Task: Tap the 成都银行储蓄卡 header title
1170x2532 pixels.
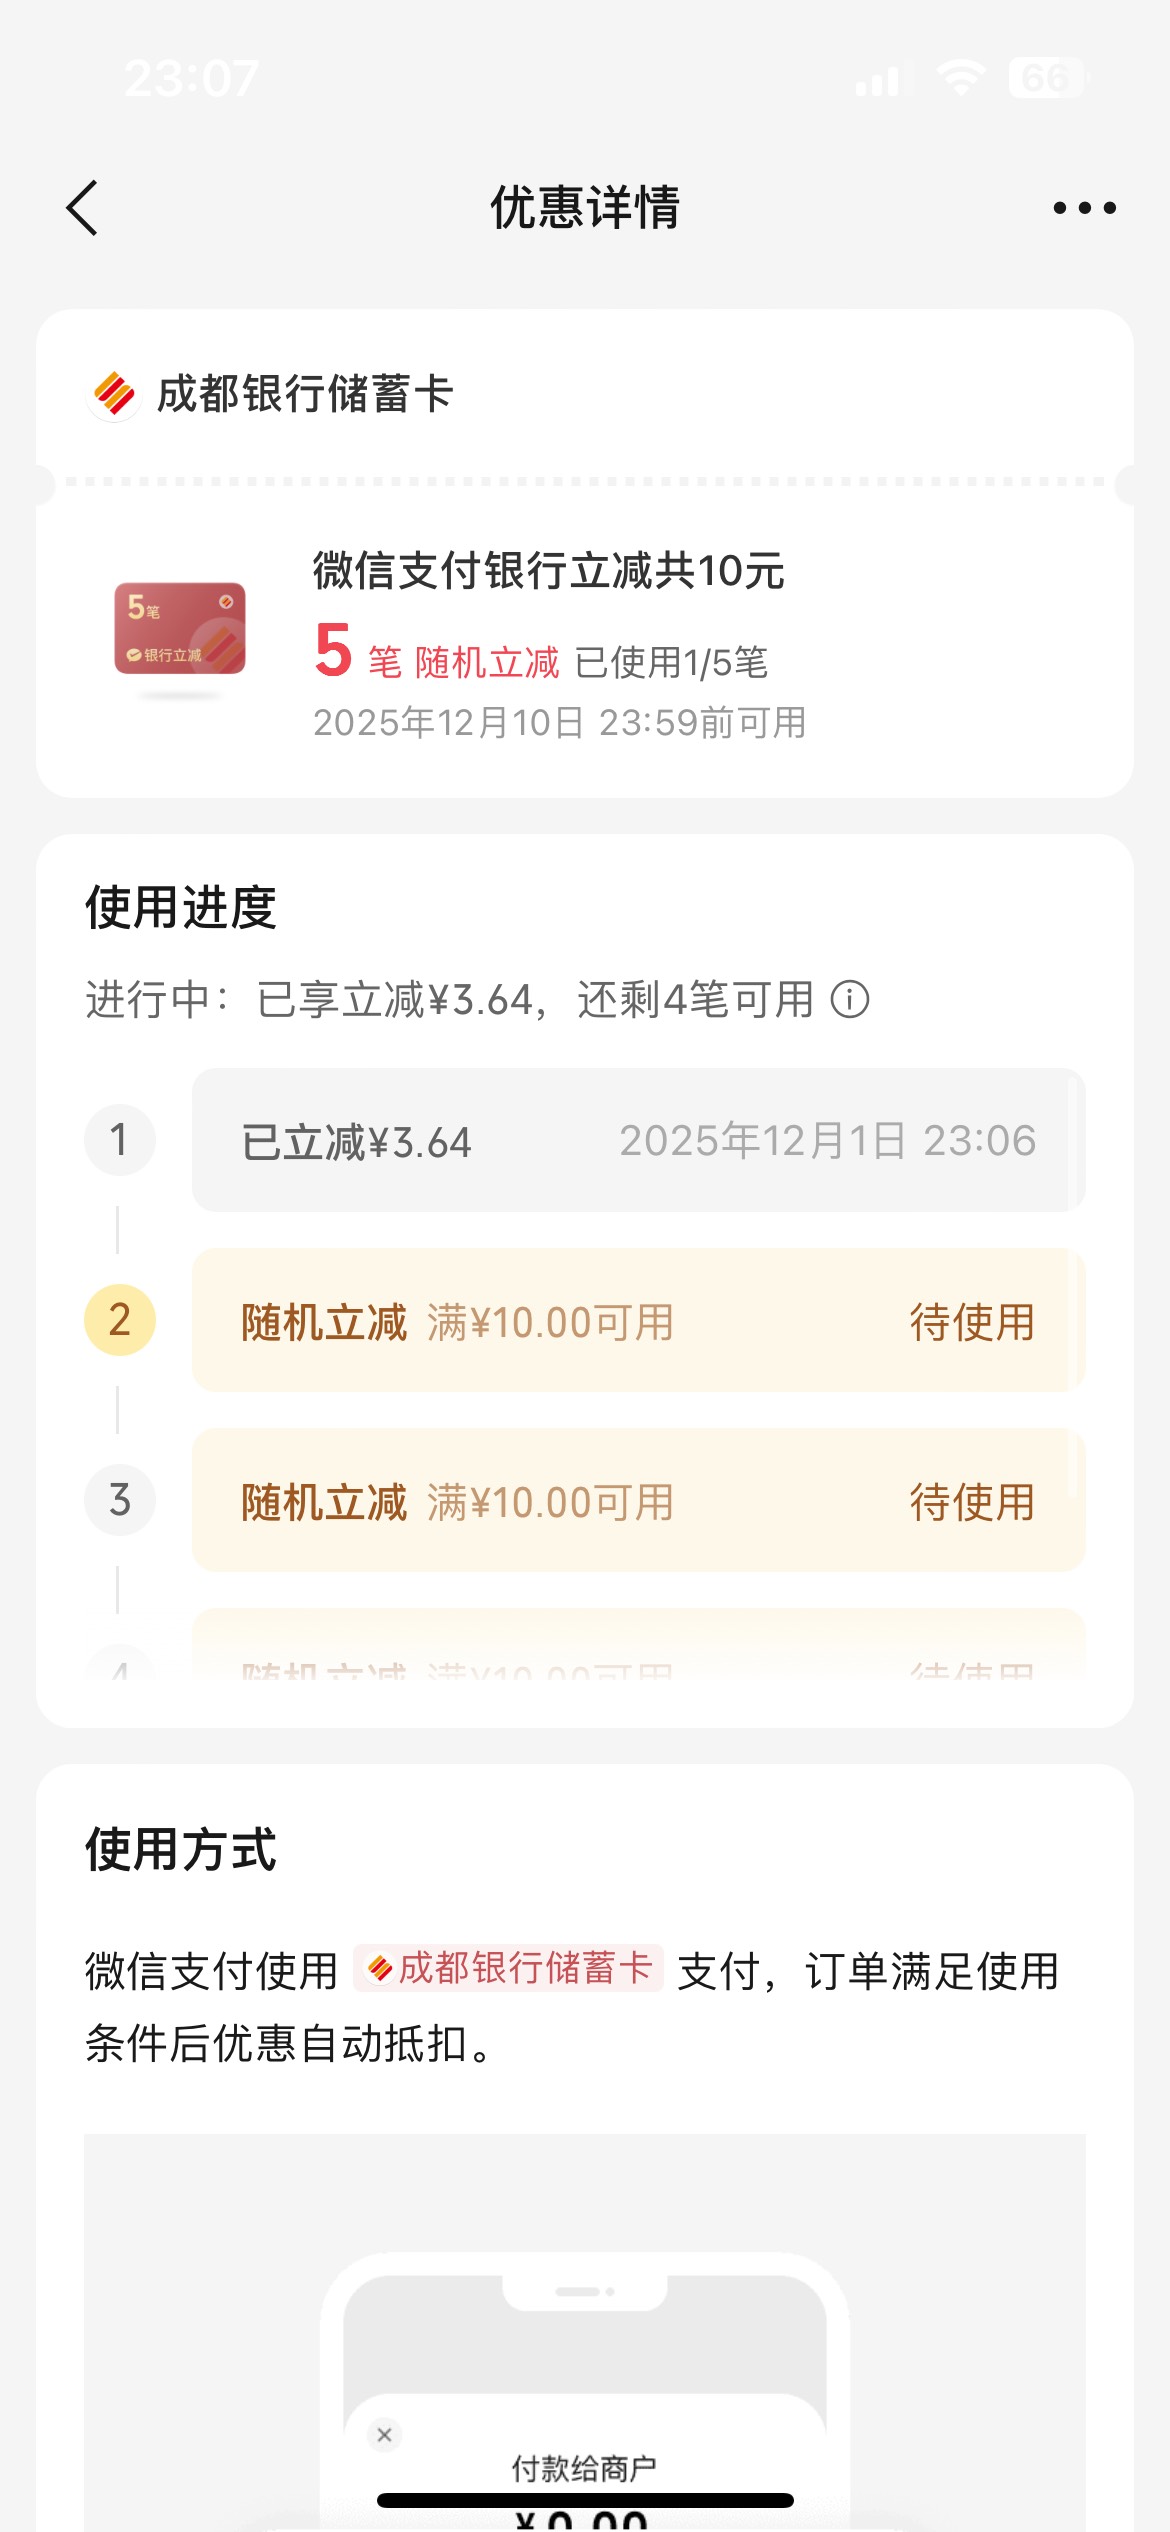Action: (305, 394)
